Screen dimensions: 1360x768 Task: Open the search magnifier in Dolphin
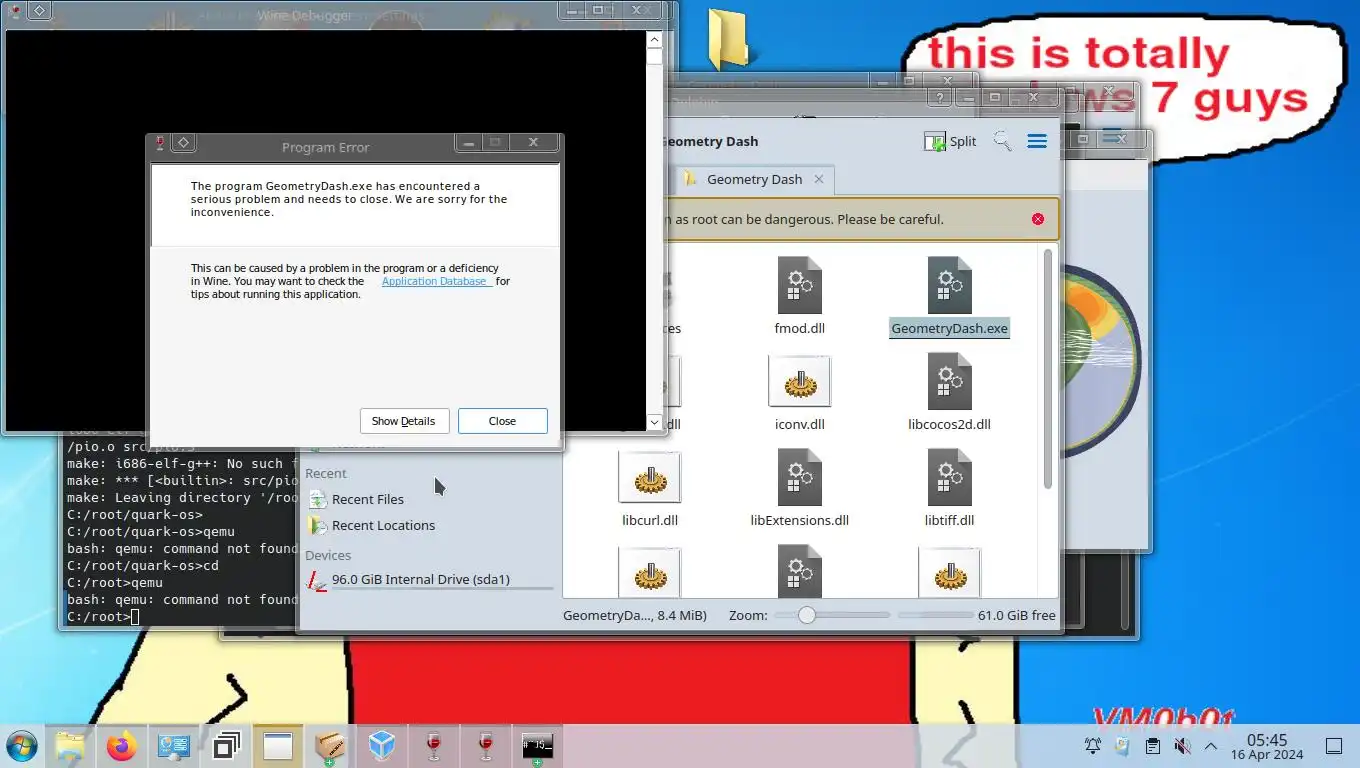1002,141
